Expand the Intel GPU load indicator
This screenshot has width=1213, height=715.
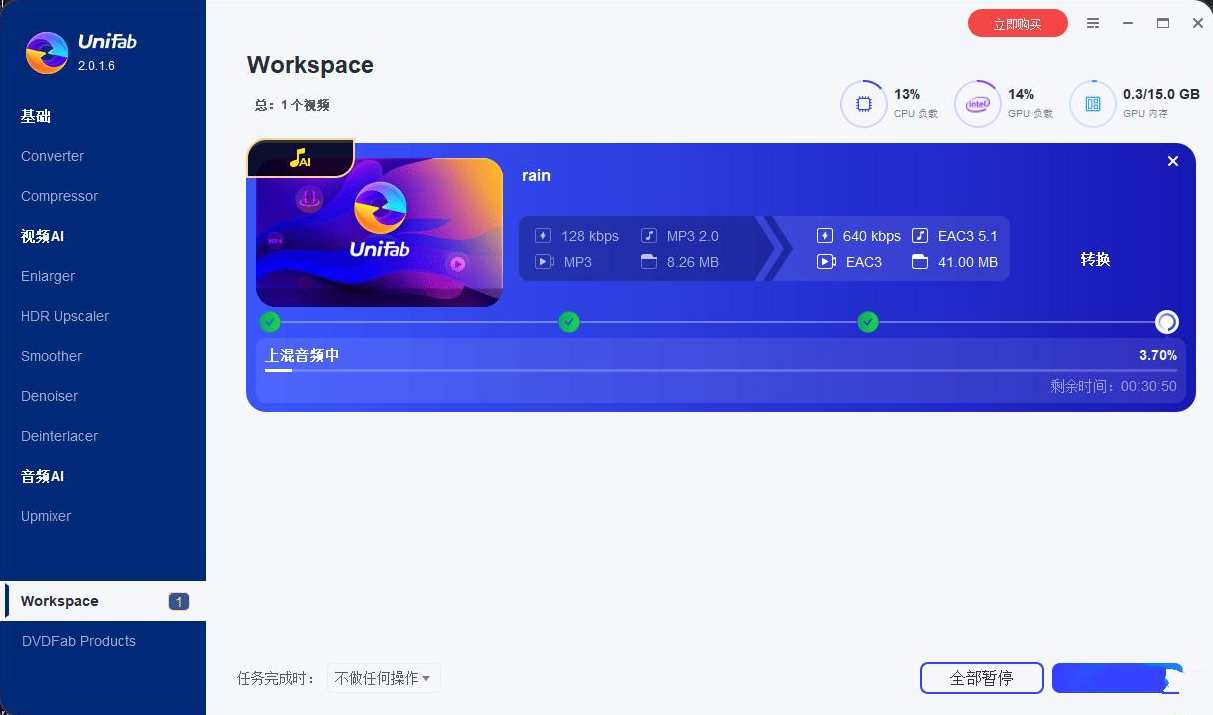[x=977, y=103]
